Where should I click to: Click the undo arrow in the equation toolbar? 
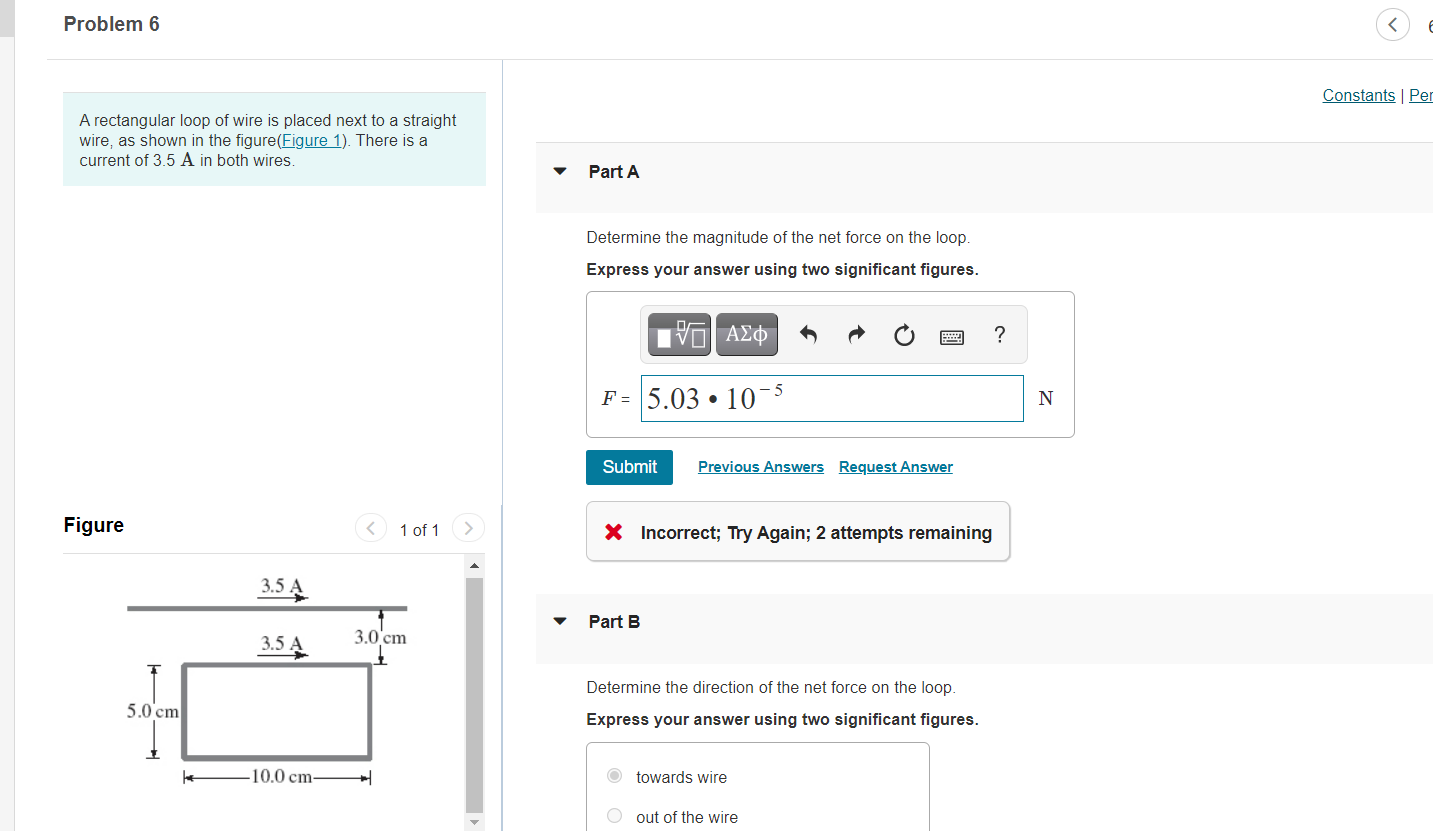(x=808, y=334)
